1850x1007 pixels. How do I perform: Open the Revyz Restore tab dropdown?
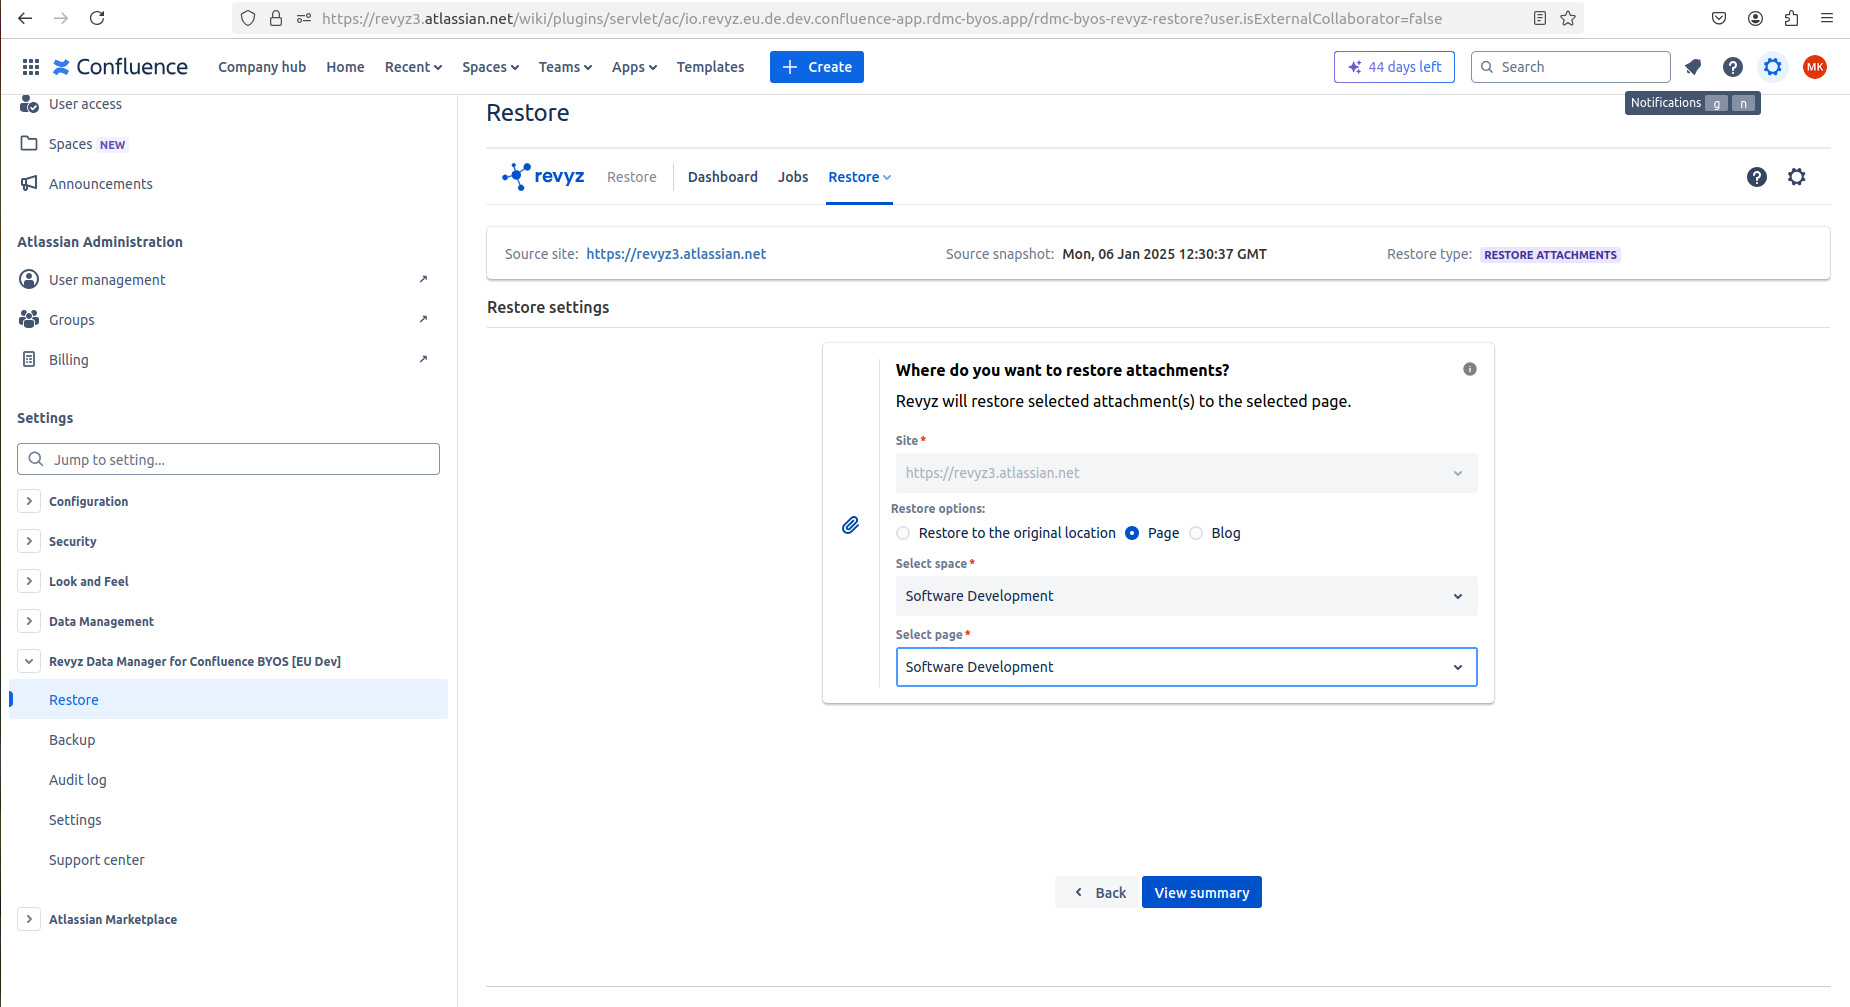[859, 177]
